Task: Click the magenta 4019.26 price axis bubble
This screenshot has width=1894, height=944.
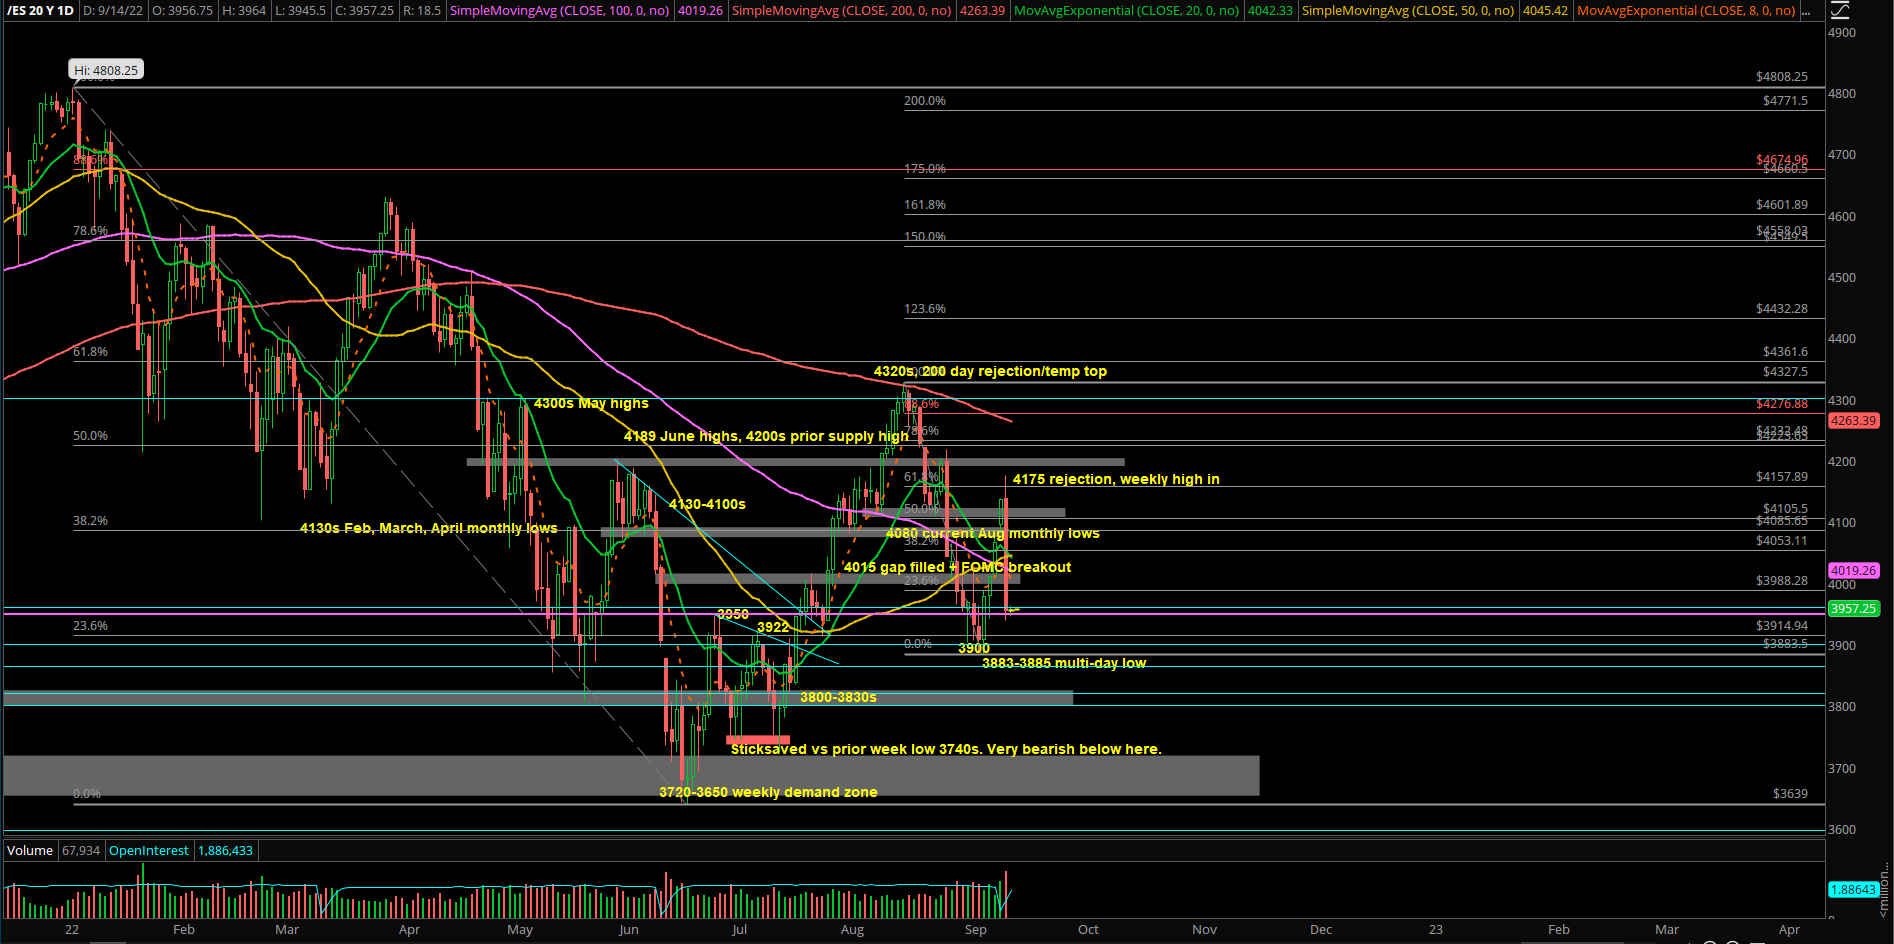Action: tap(1854, 571)
